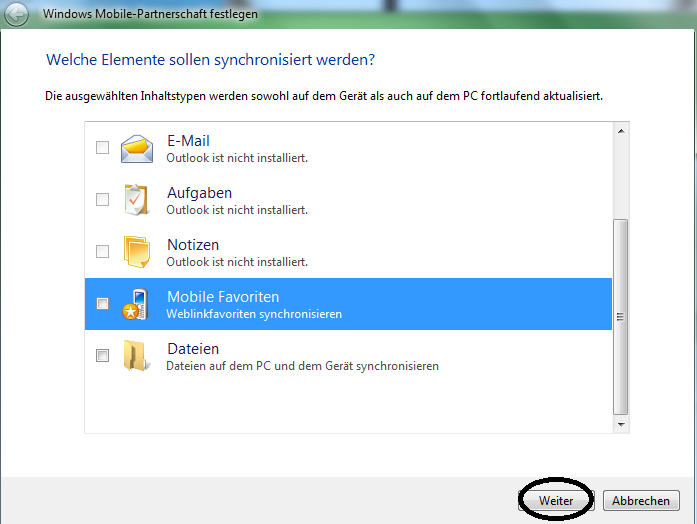697x524 pixels.
Task: Select the Mobile Favoriten title text
Action: tap(223, 297)
